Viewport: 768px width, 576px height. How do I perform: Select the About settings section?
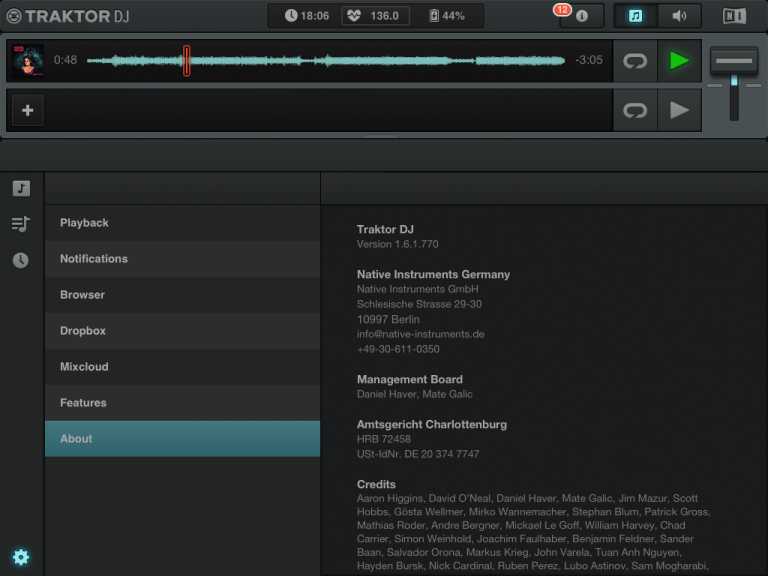coord(182,439)
